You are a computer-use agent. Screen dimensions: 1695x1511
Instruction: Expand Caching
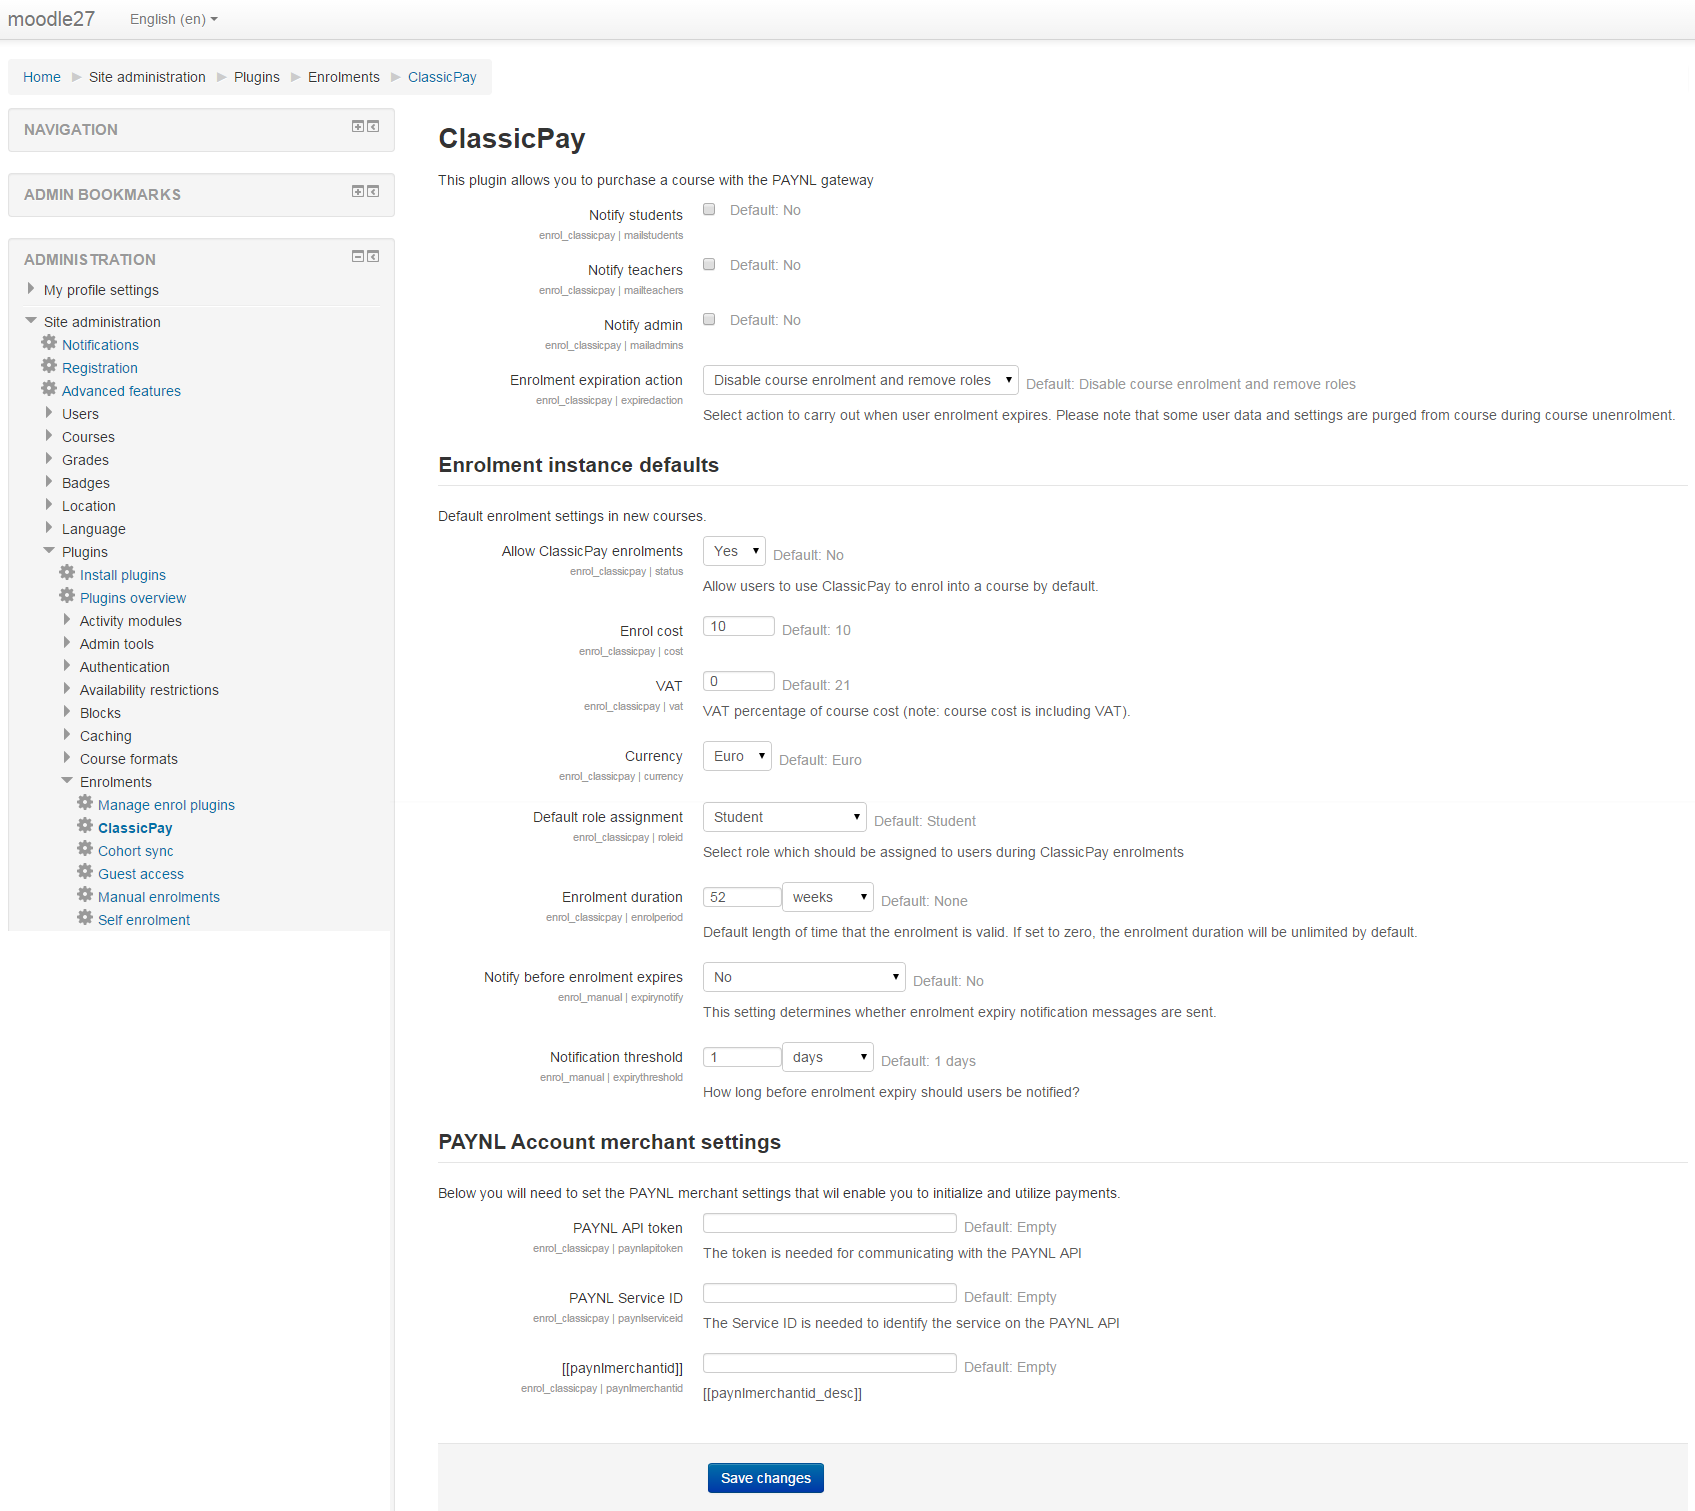pos(67,735)
